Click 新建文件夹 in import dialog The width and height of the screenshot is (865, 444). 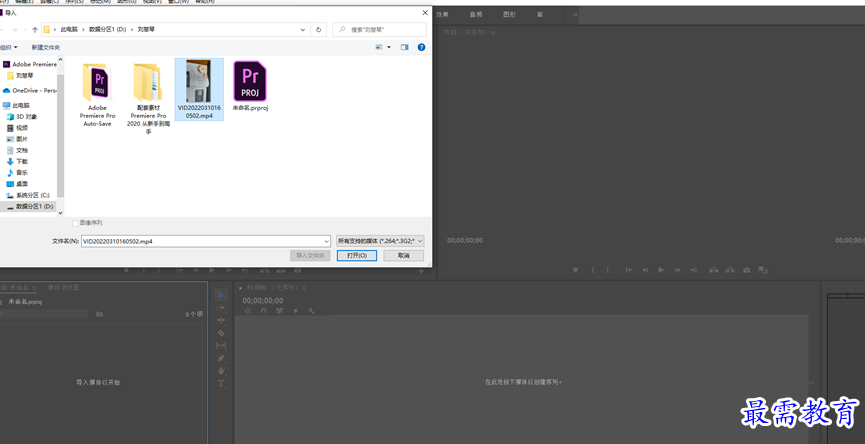45,47
